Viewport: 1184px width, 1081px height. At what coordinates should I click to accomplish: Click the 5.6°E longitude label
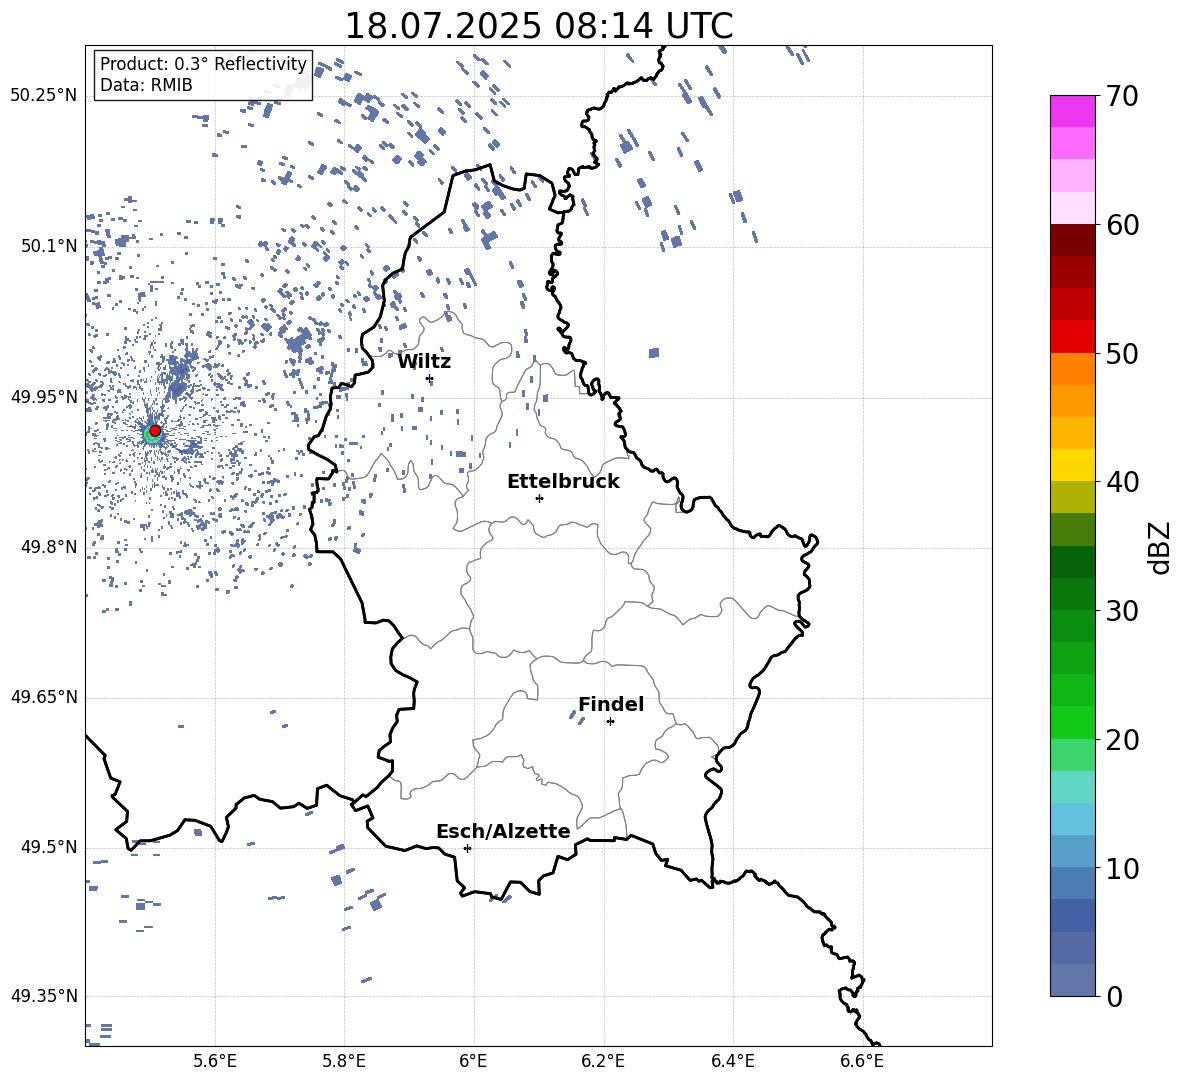coord(215,1062)
